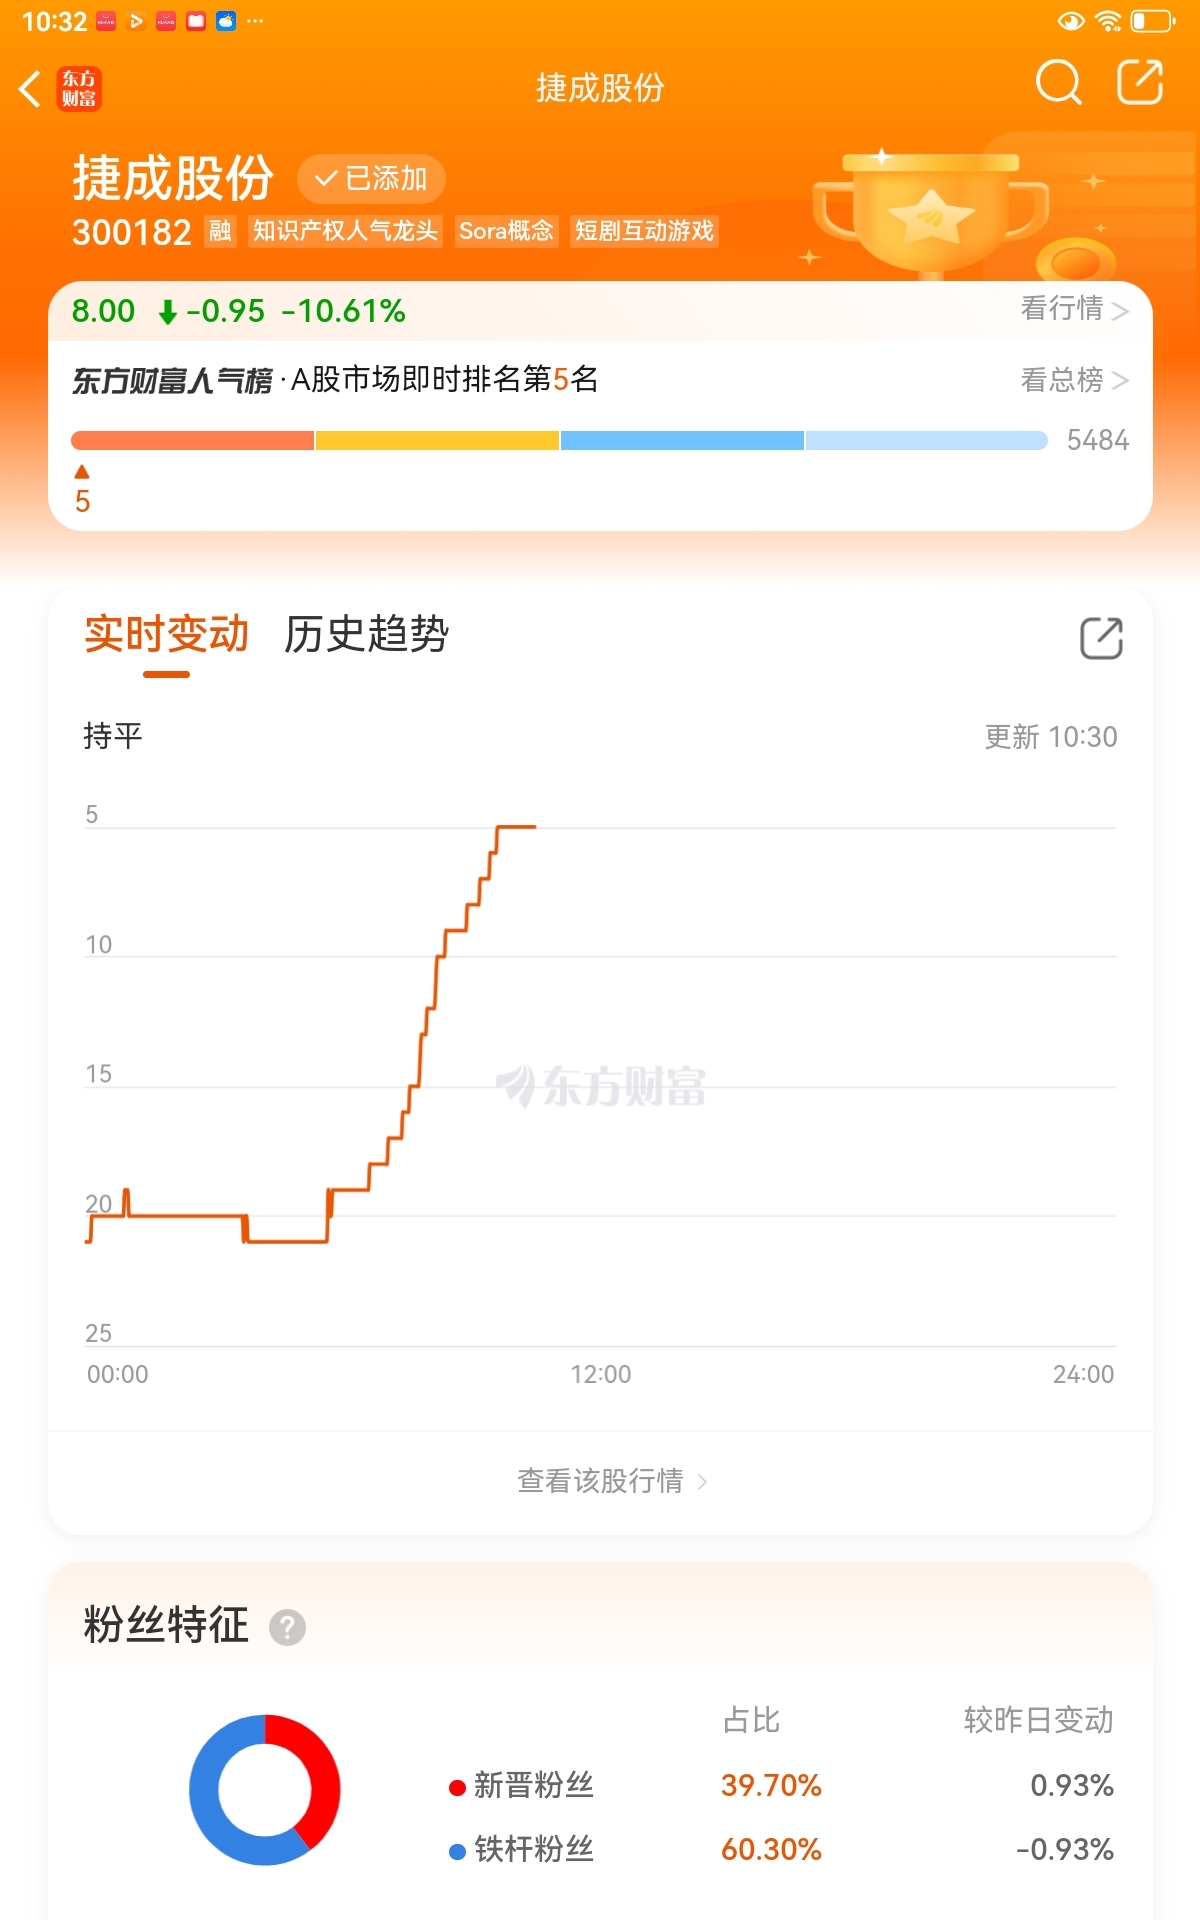The width and height of the screenshot is (1200, 1920).
Task: Switch to the 实时变动 tab
Action: [x=166, y=635]
